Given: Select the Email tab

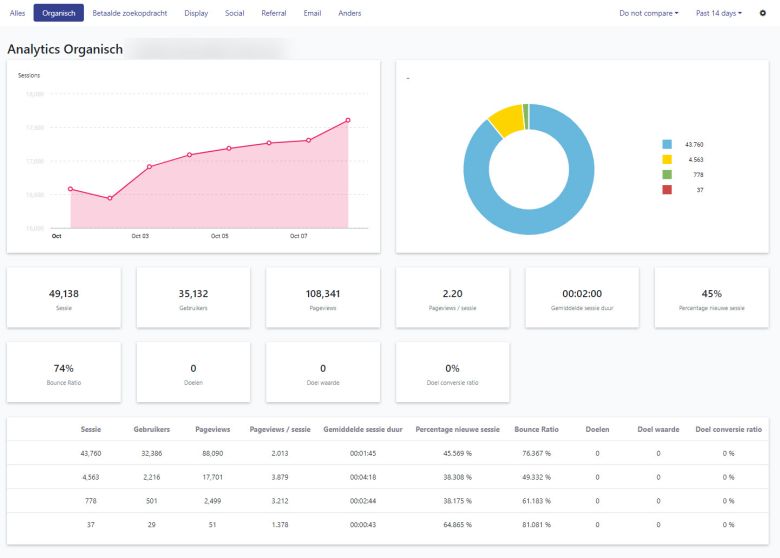Looking at the screenshot, I should coord(313,13).
